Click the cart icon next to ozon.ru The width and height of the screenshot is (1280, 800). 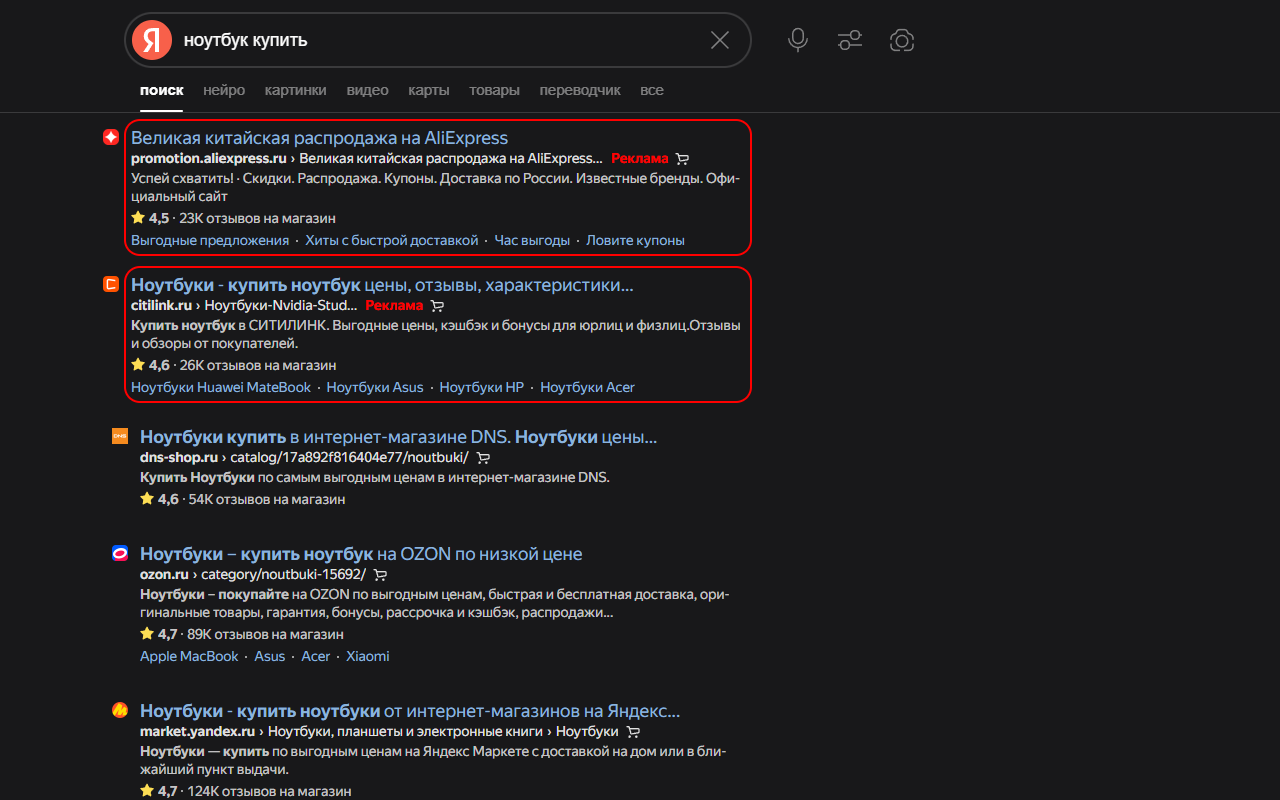click(380, 575)
